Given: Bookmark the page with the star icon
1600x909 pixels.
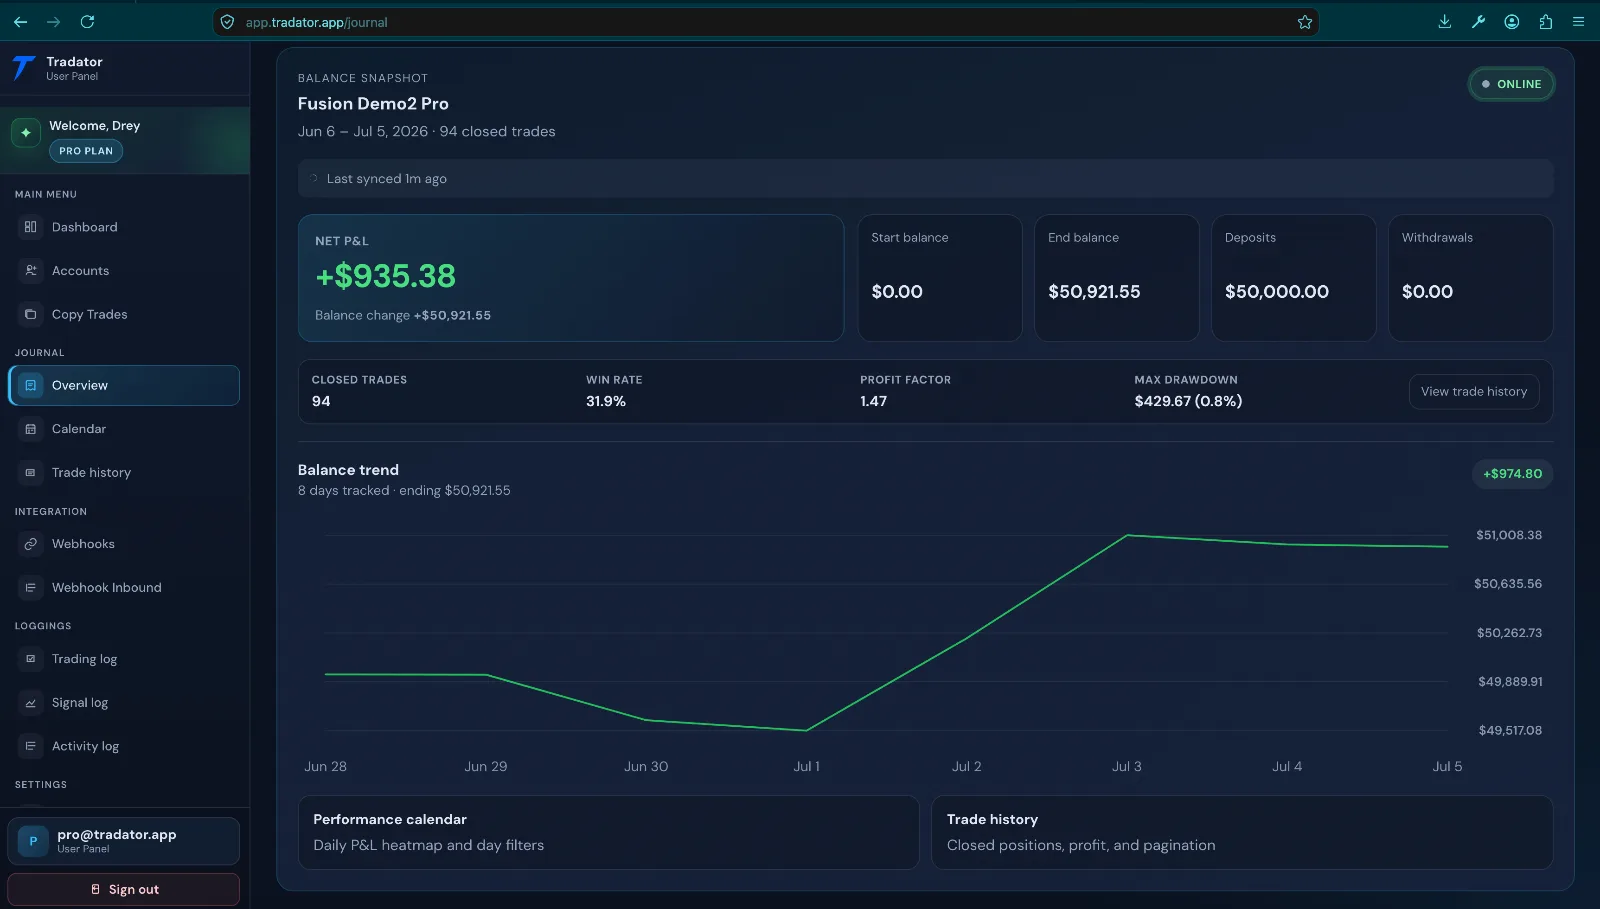Looking at the screenshot, I should tap(1305, 22).
